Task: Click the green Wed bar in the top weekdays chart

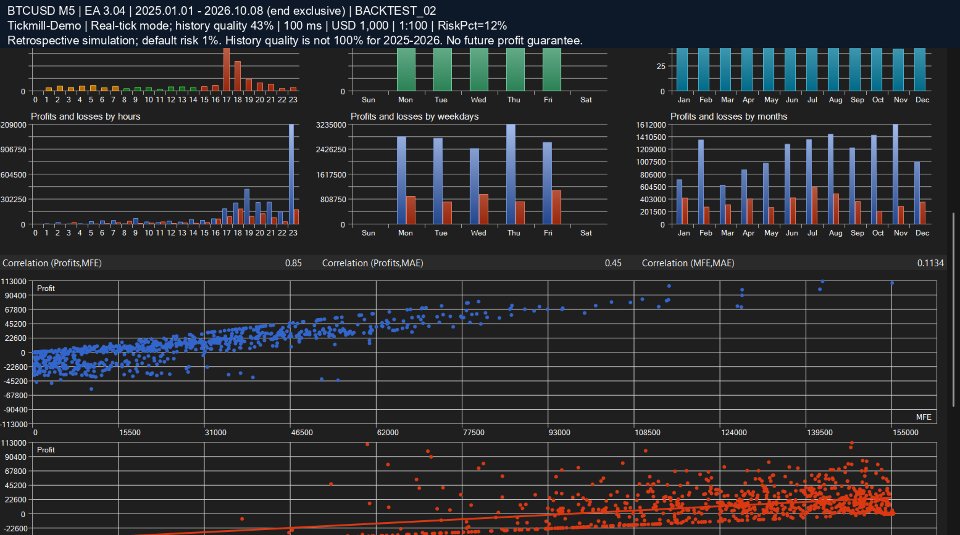Action: coord(479,70)
